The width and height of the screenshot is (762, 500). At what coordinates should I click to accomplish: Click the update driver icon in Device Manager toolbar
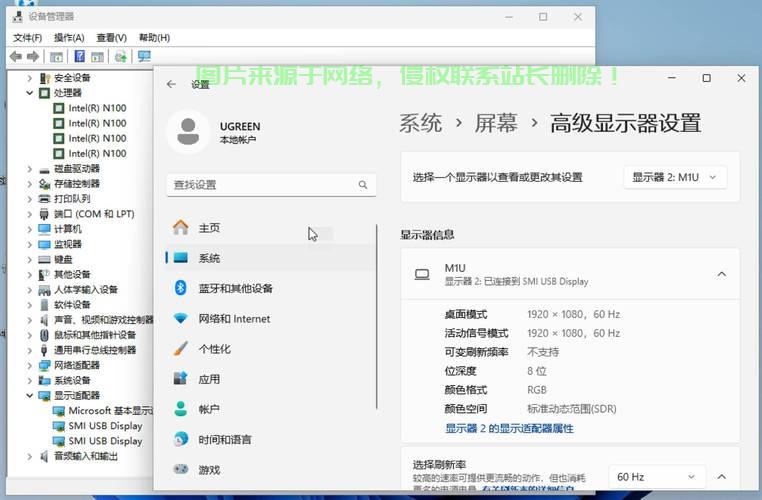point(121,57)
